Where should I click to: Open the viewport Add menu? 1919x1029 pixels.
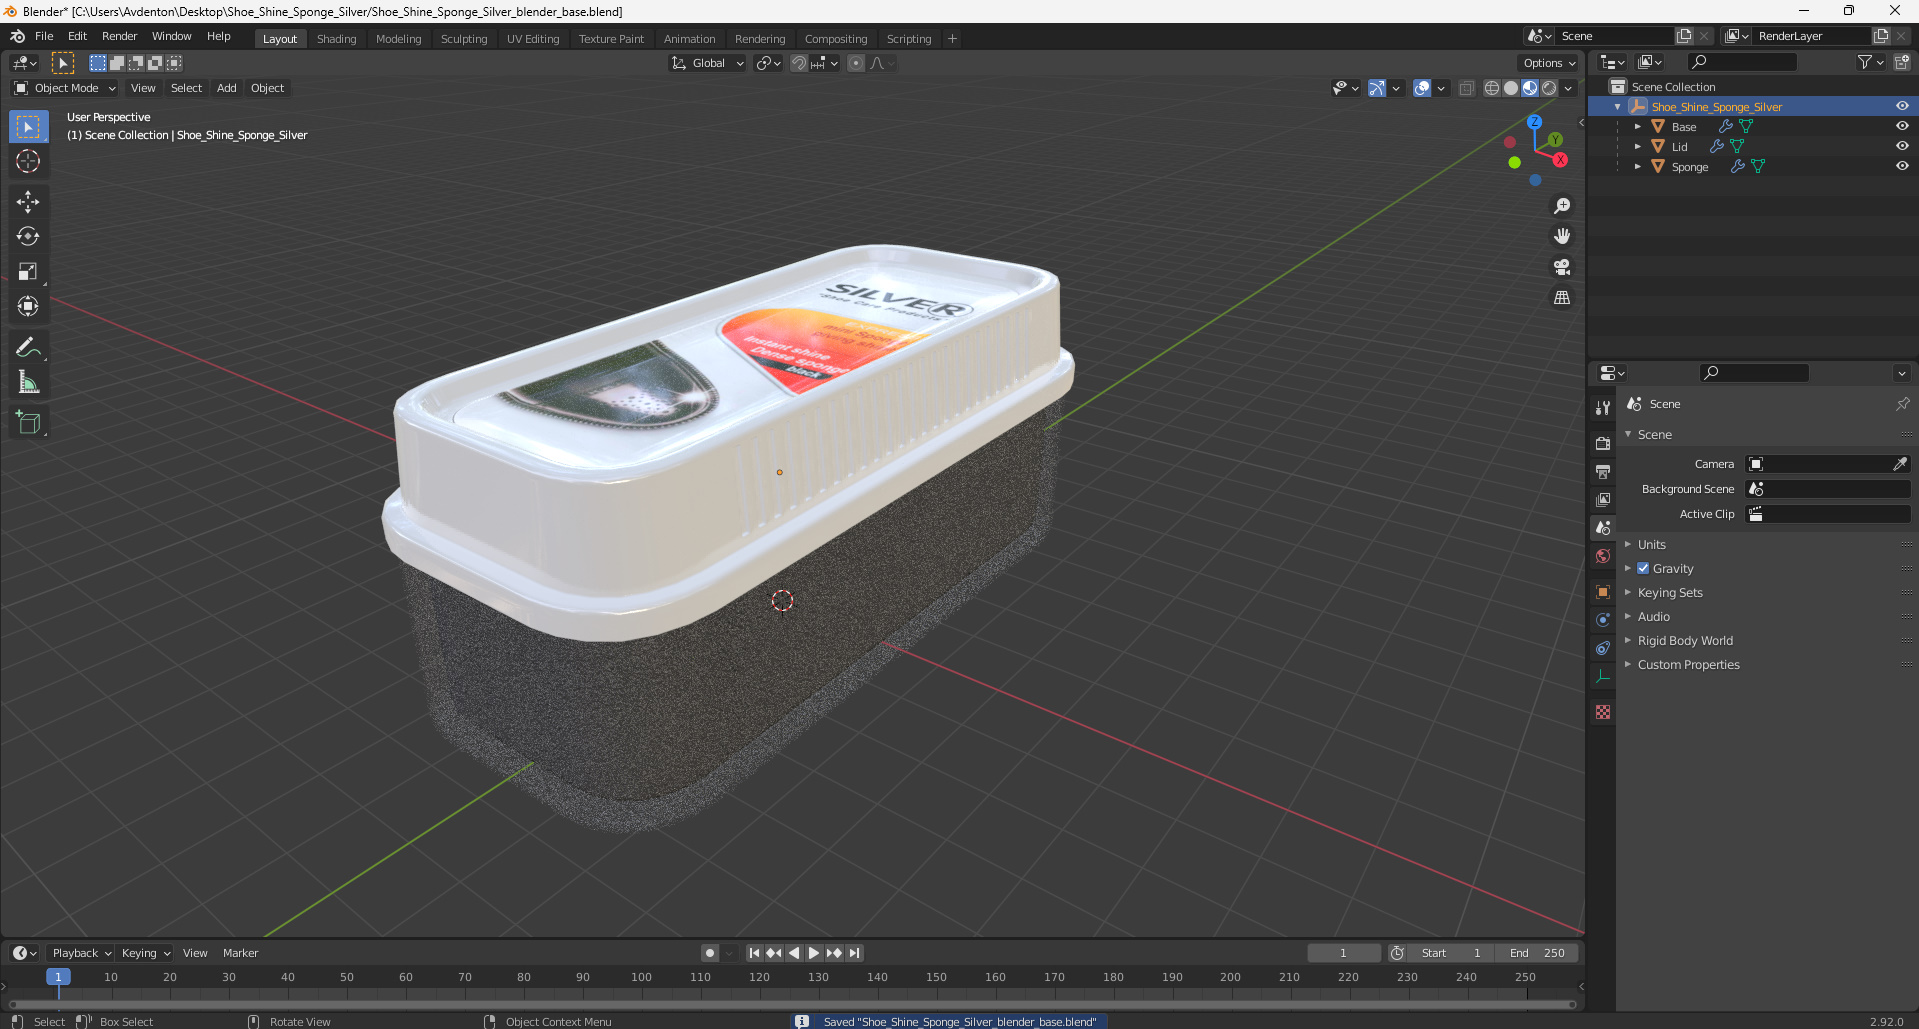click(227, 88)
